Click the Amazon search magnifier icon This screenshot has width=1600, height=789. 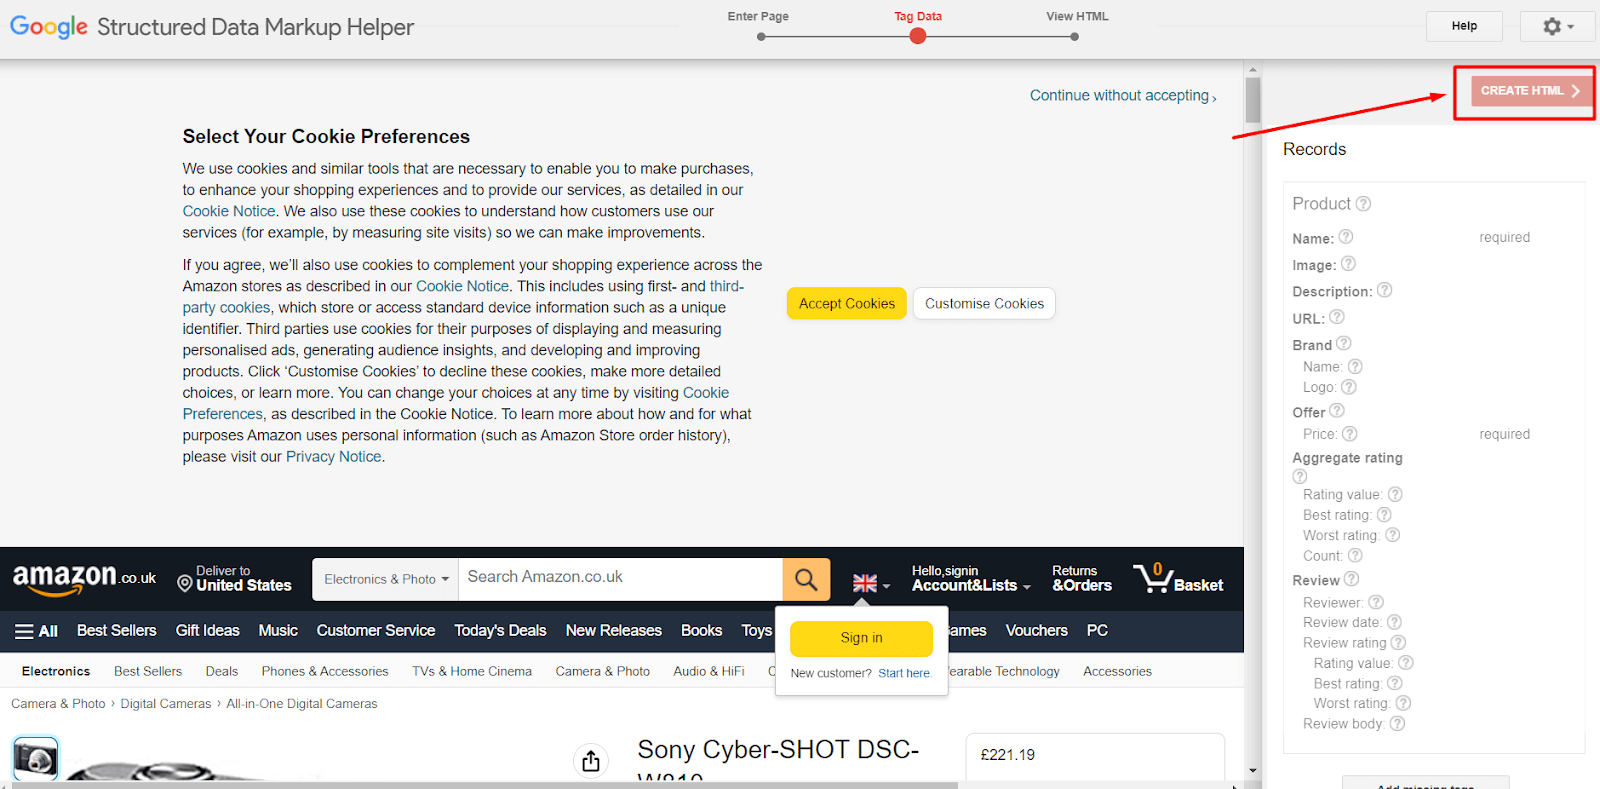806,579
